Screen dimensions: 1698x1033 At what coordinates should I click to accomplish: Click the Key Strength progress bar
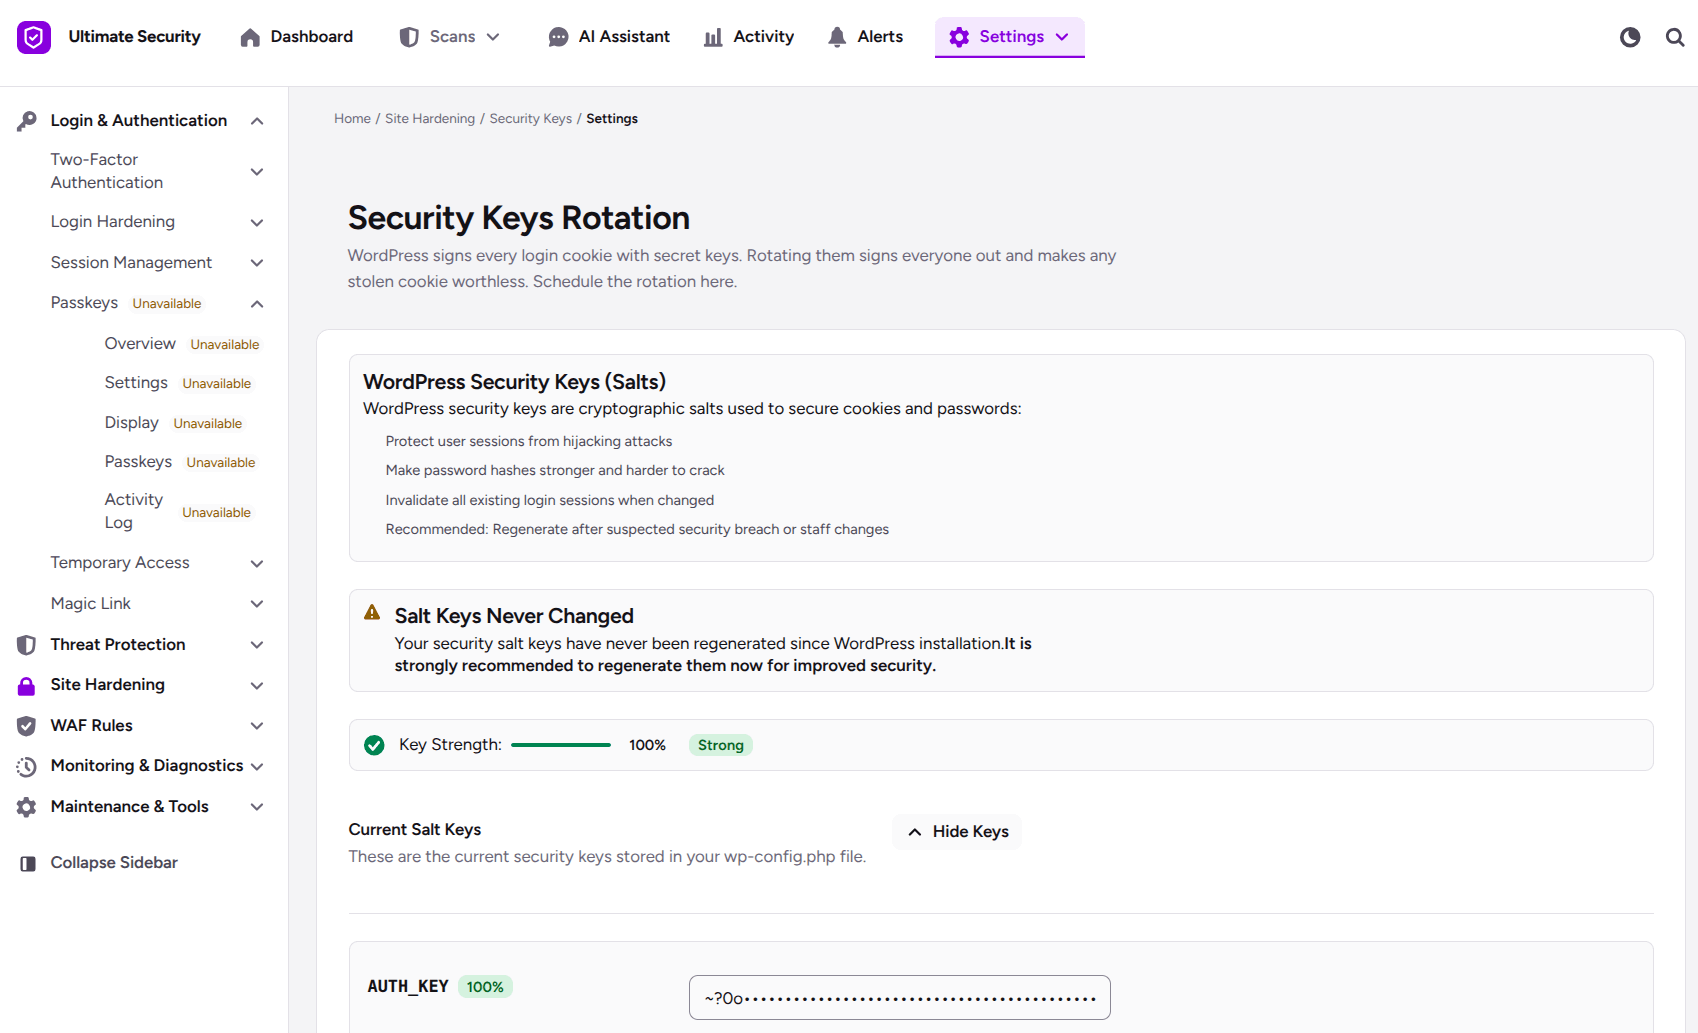[x=561, y=745]
